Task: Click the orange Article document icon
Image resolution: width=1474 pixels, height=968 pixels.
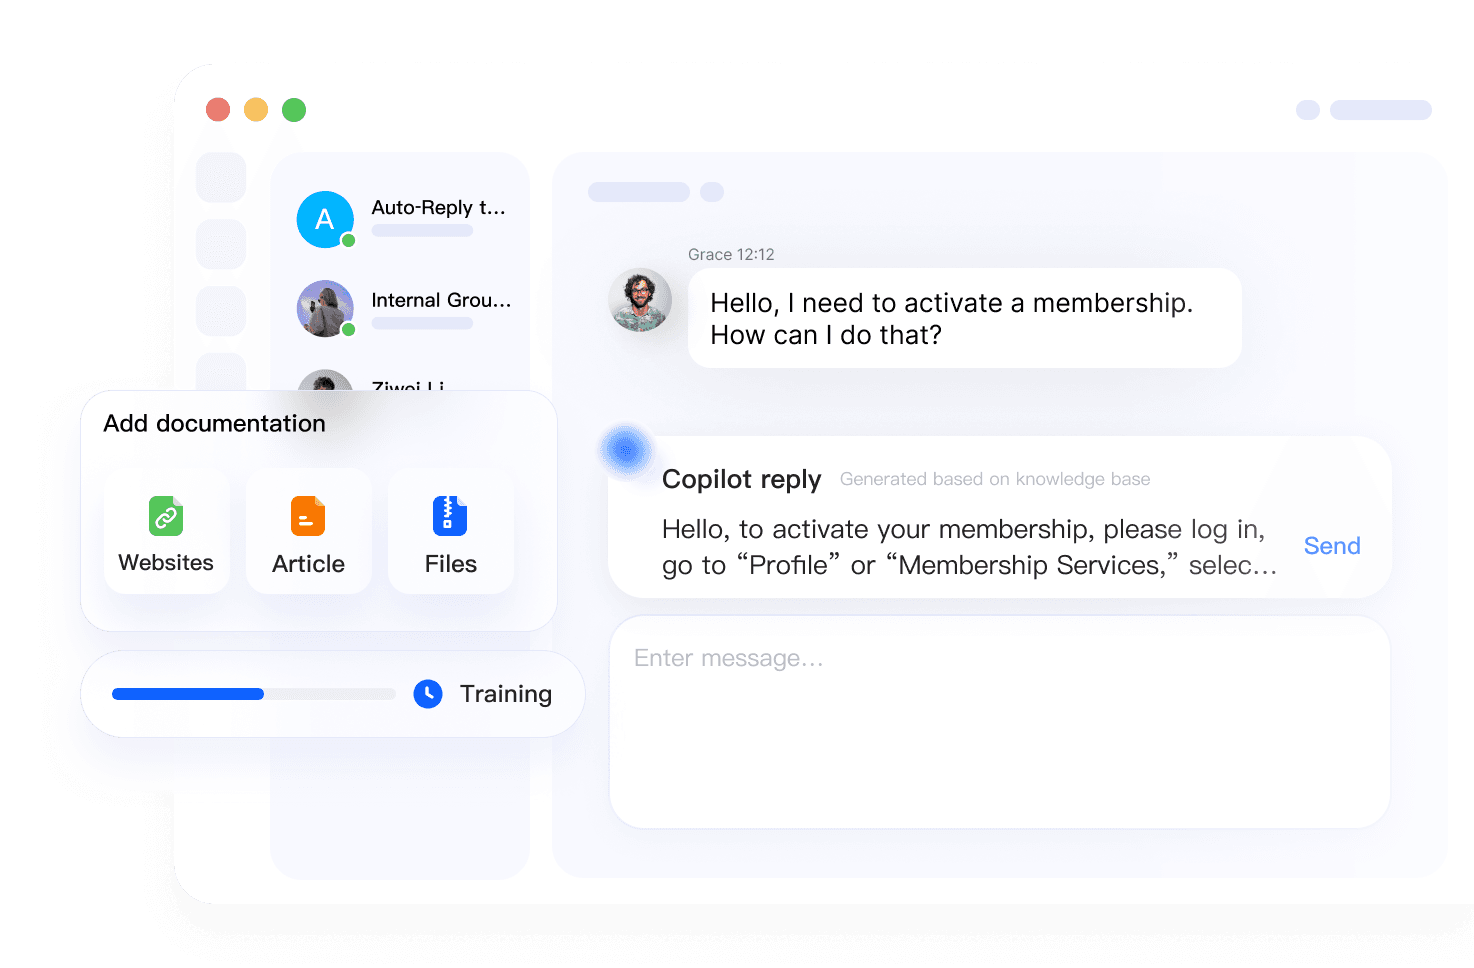Action: click(308, 516)
